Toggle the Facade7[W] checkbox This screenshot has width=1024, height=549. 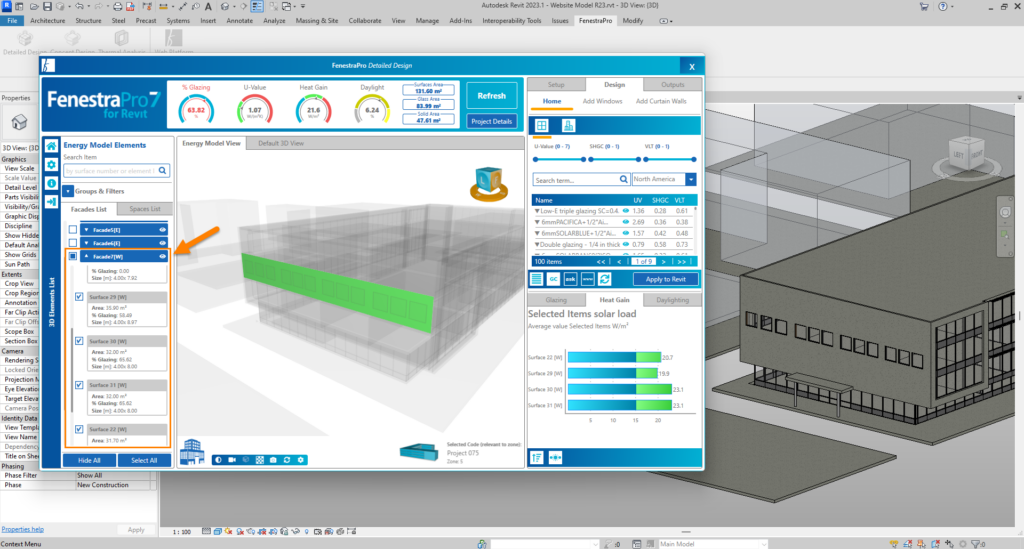[72, 257]
